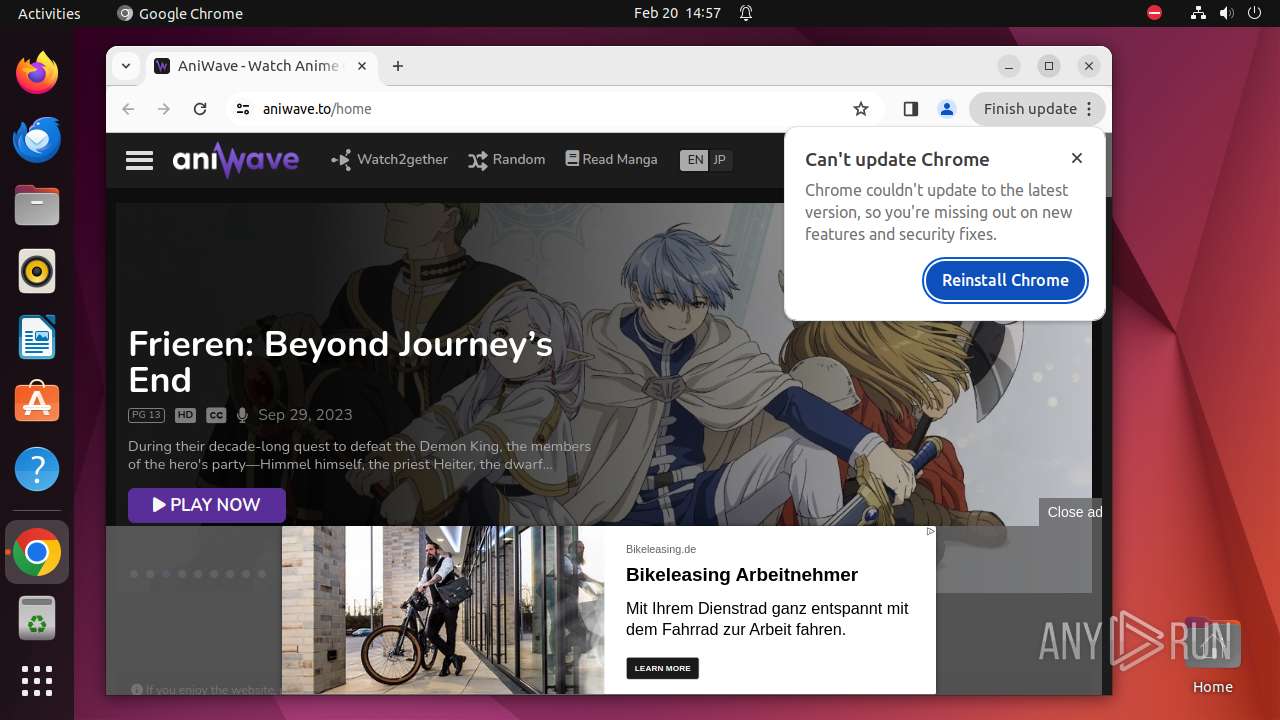Close the bottom ad with Close ad
The width and height of the screenshot is (1280, 720).
[x=1072, y=512]
